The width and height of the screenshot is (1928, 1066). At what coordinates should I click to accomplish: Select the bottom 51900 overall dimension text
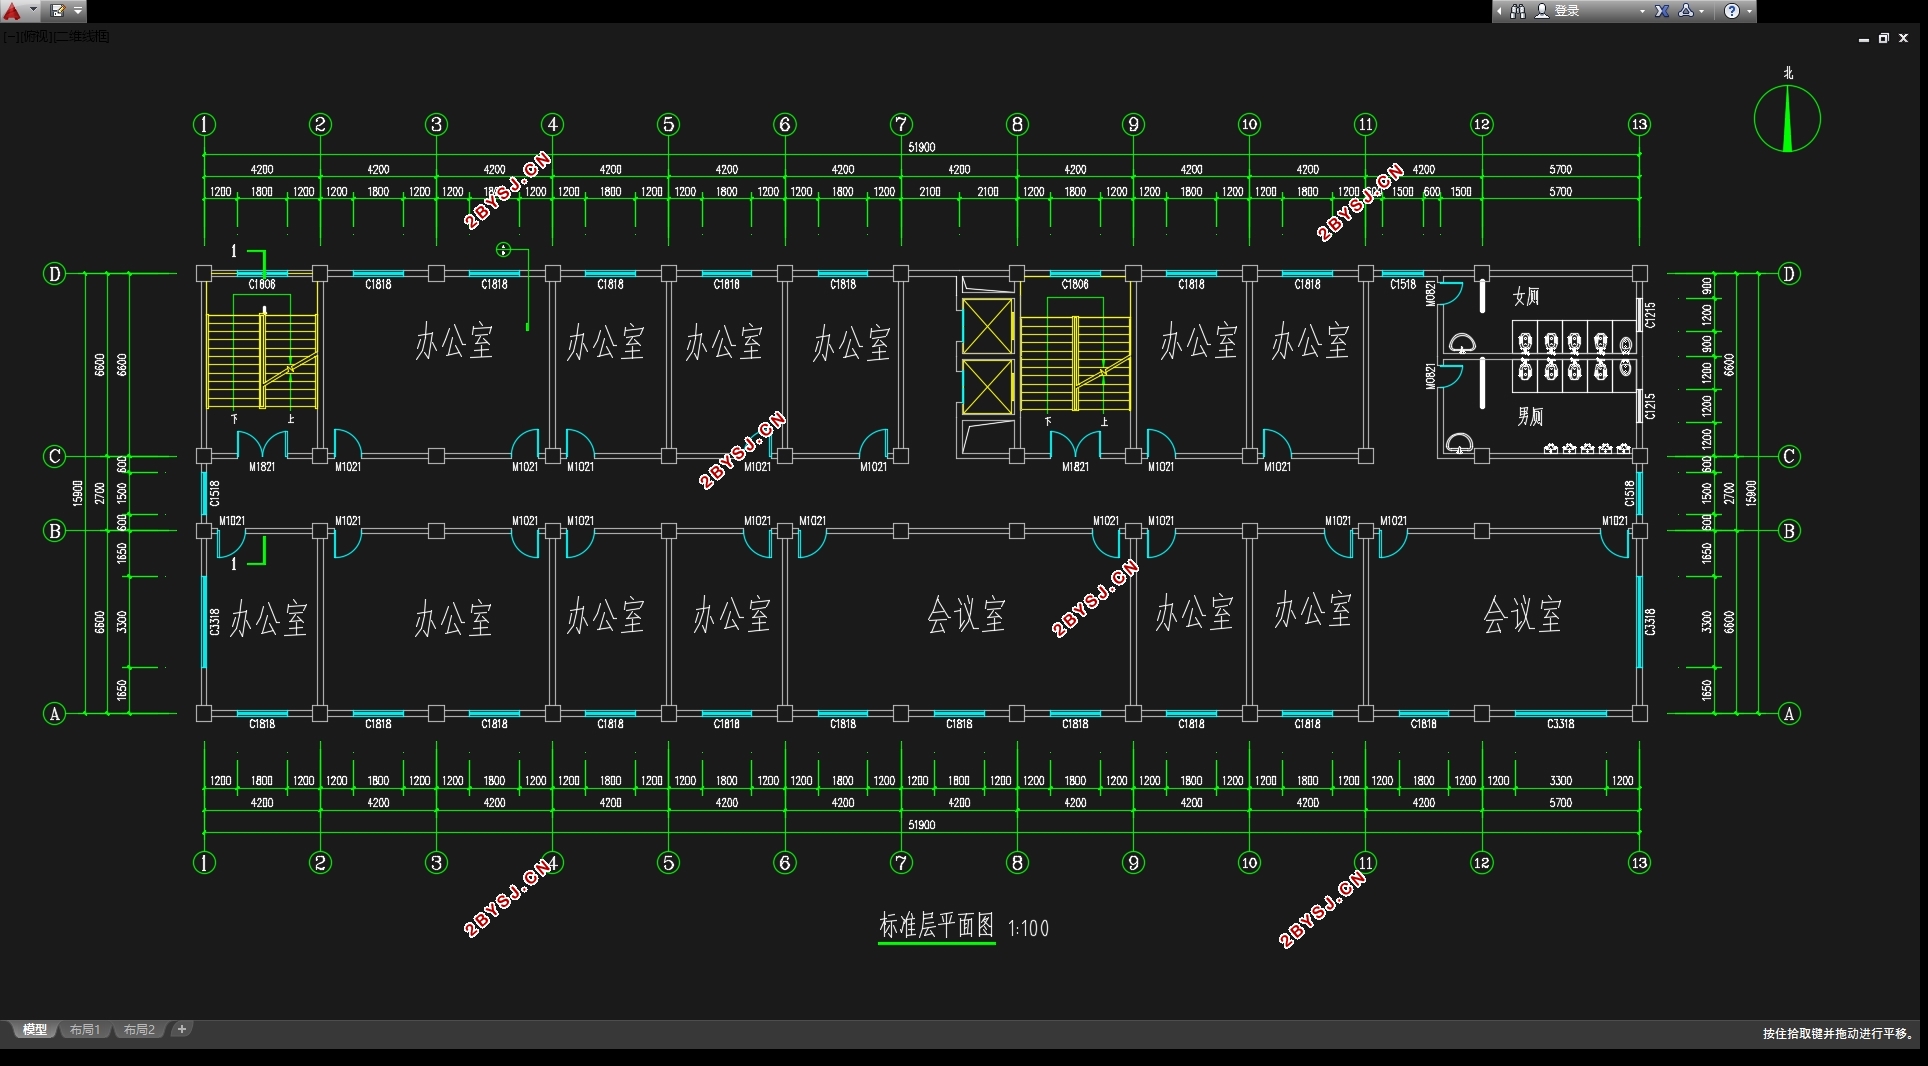pyautogui.click(x=921, y=825)
